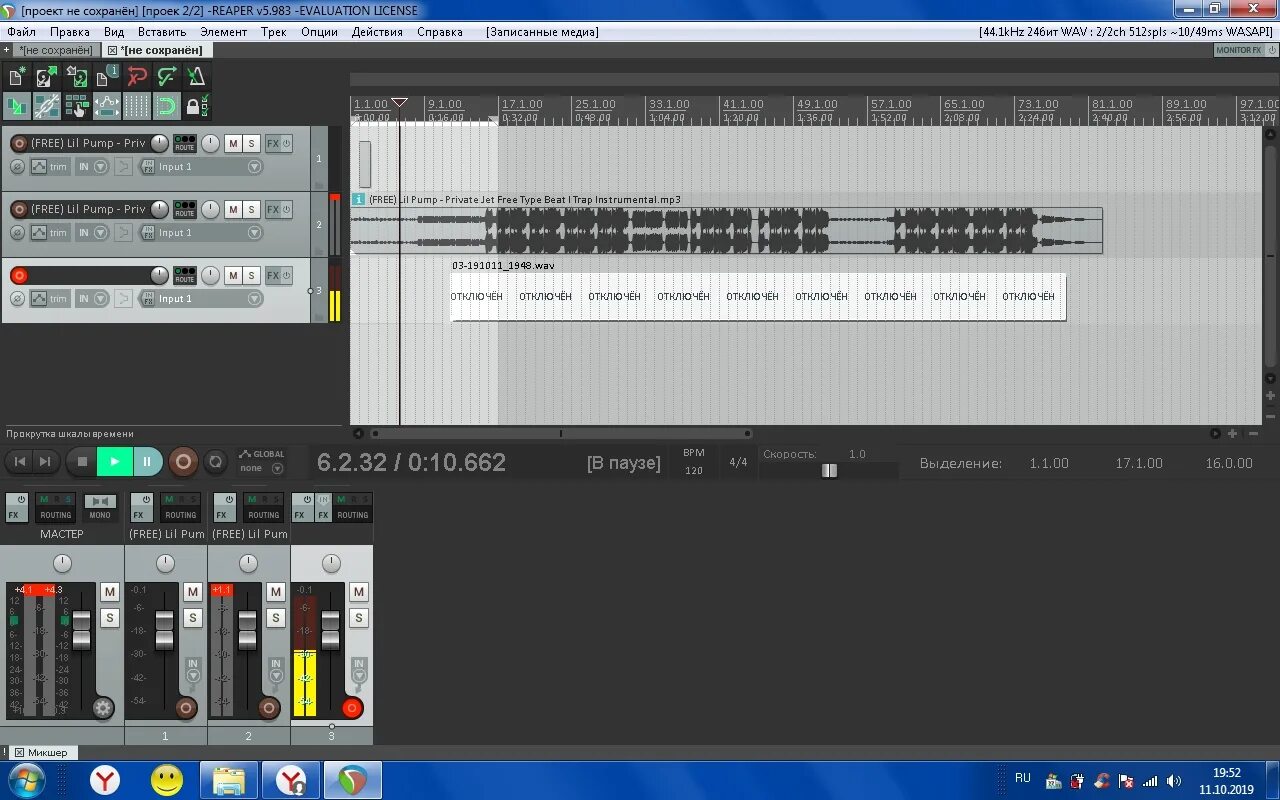
Task: Expand Input 1 dropdown on track 2
Action: click(254, 233)
